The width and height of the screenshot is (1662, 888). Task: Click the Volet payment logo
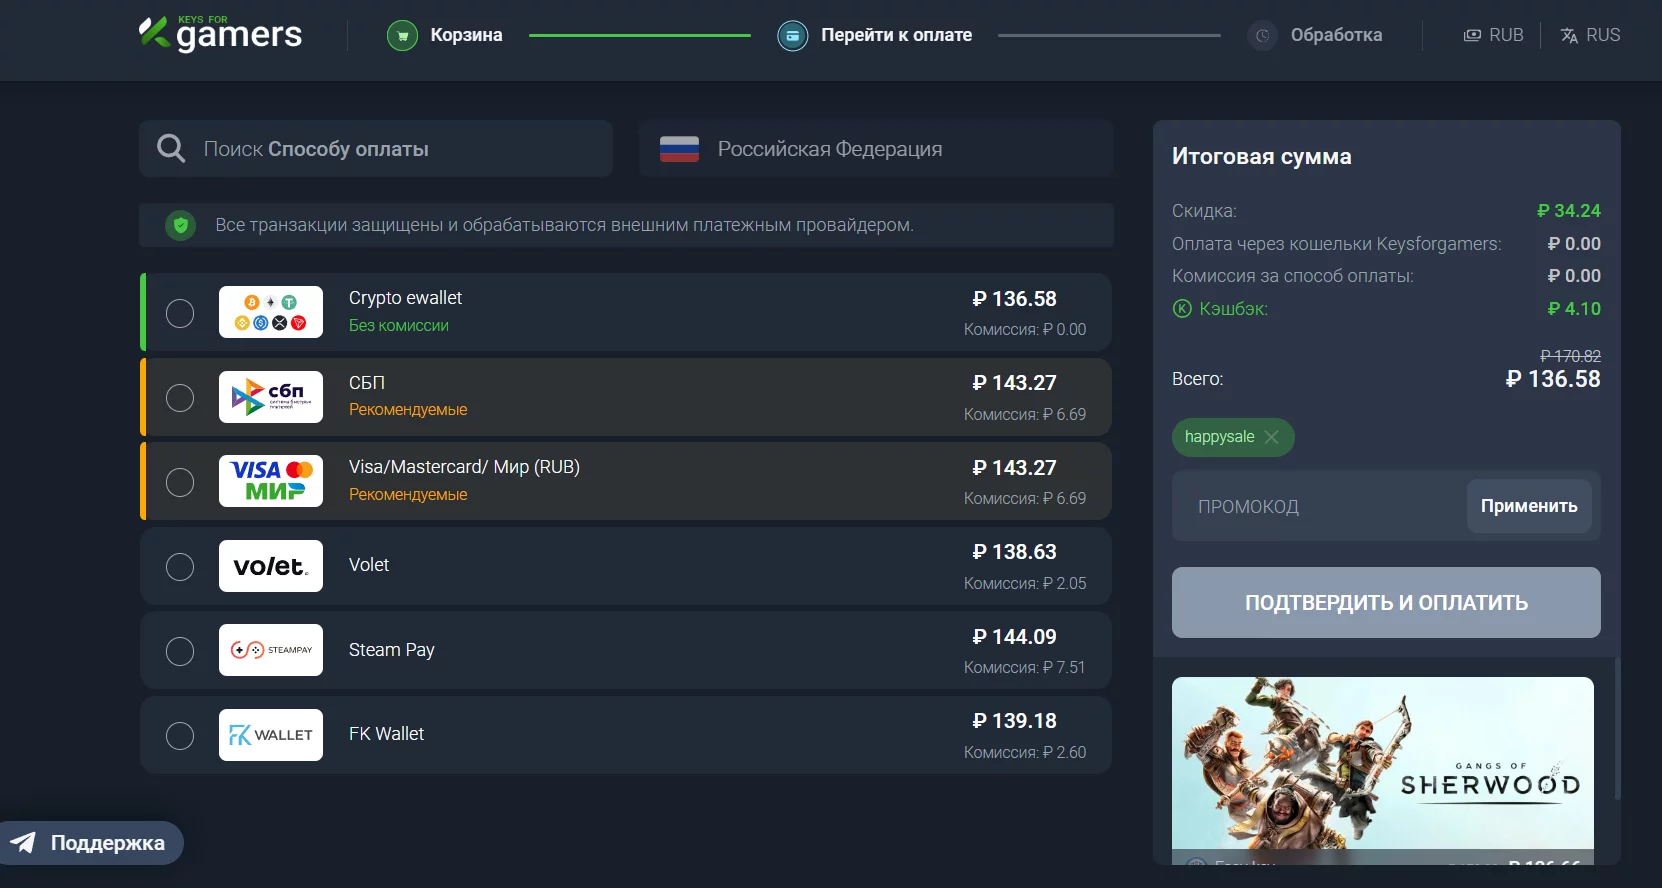coord(271,566)
